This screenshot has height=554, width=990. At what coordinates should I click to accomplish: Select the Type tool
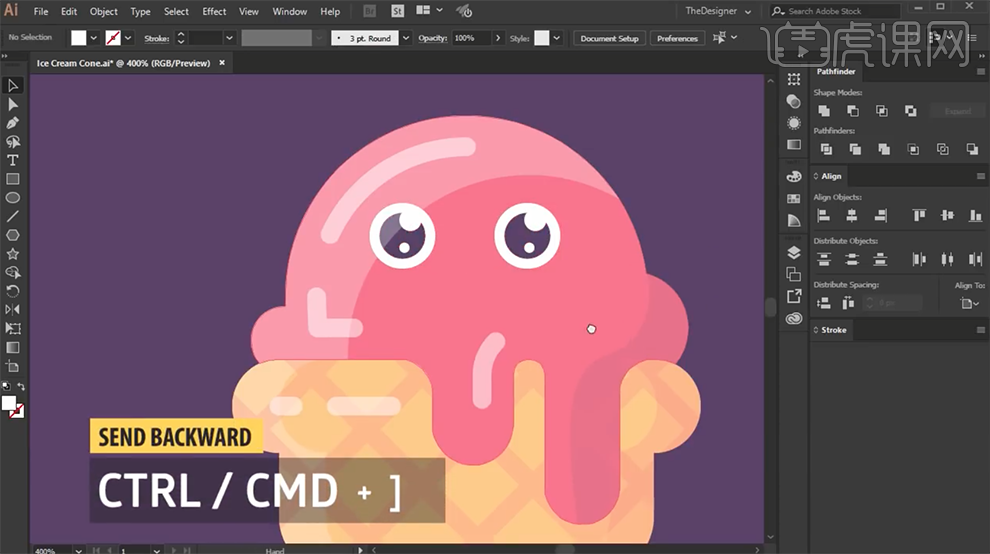tap(13, 160)
